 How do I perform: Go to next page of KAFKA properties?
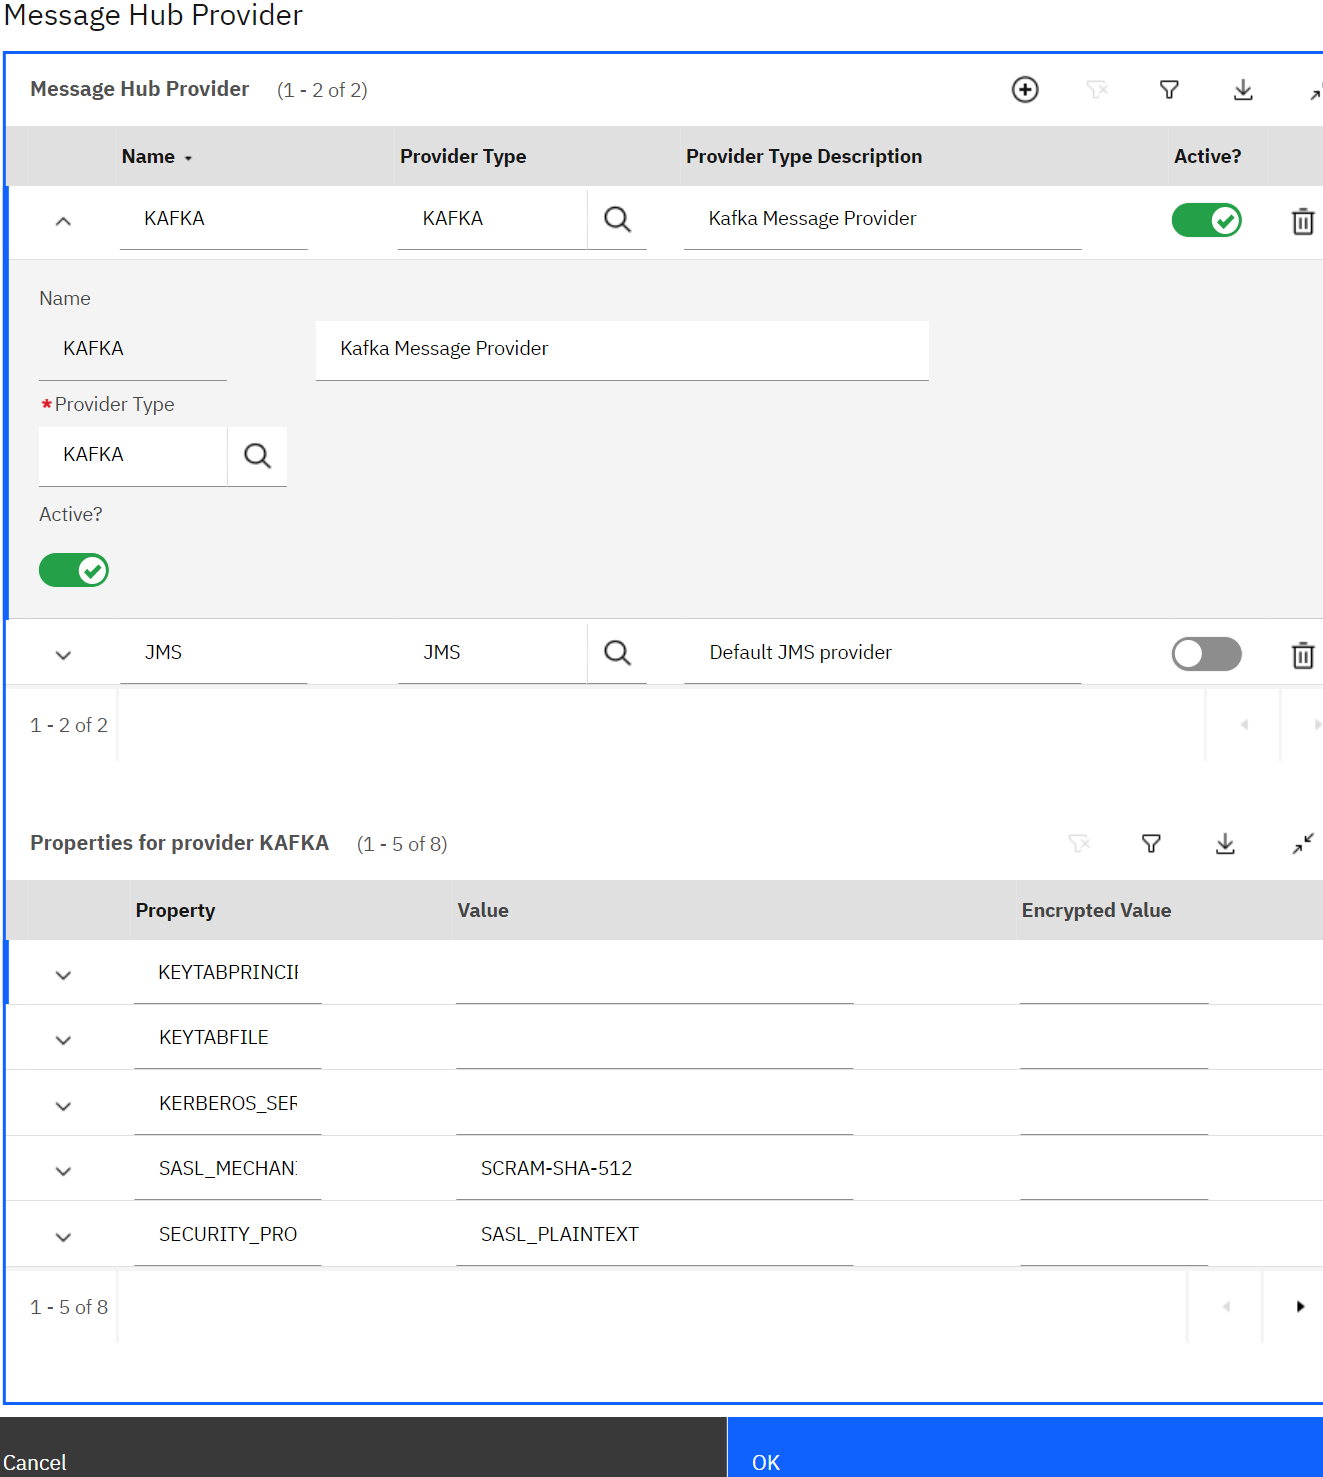1299,1306
